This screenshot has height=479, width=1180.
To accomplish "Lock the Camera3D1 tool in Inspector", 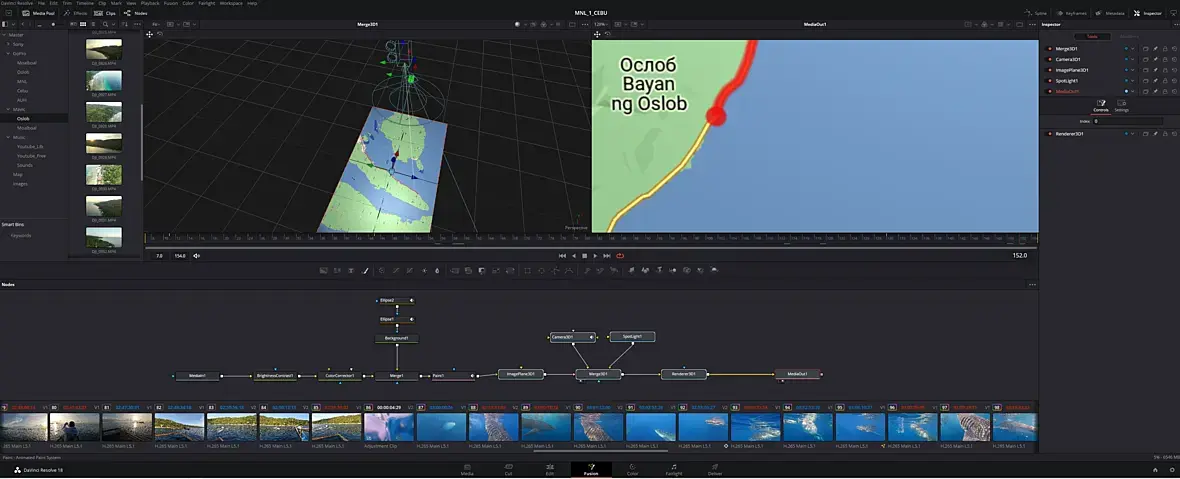I will click(x=1165, y=59).
